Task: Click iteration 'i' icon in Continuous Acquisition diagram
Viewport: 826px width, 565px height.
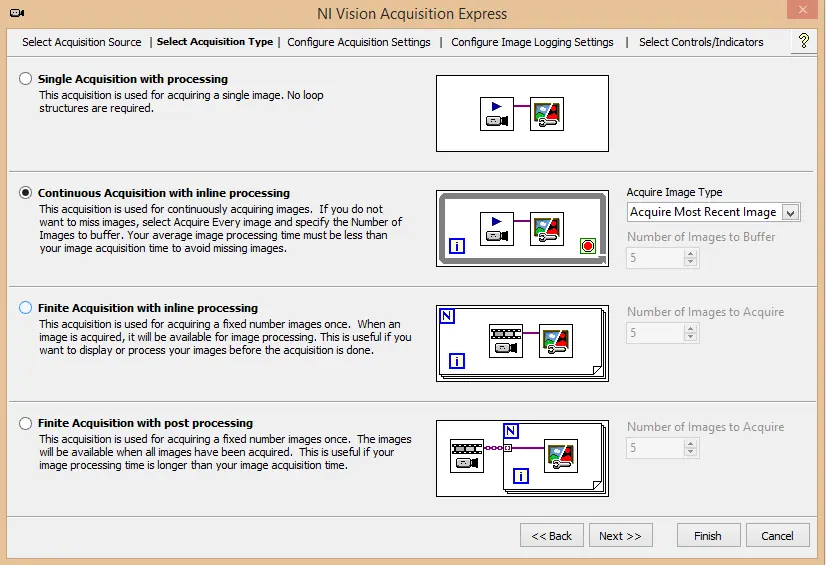Action: (457, 245)
